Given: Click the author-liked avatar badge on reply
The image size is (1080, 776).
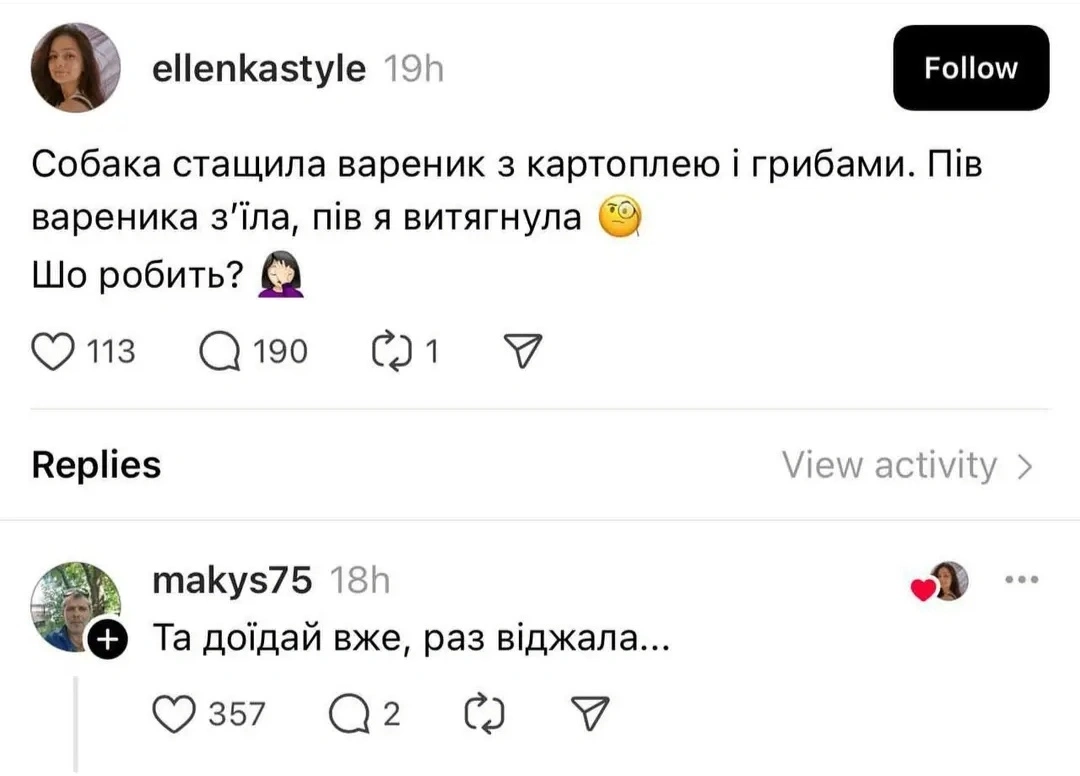Looking at the screenshot, I should tap(943, 582).
